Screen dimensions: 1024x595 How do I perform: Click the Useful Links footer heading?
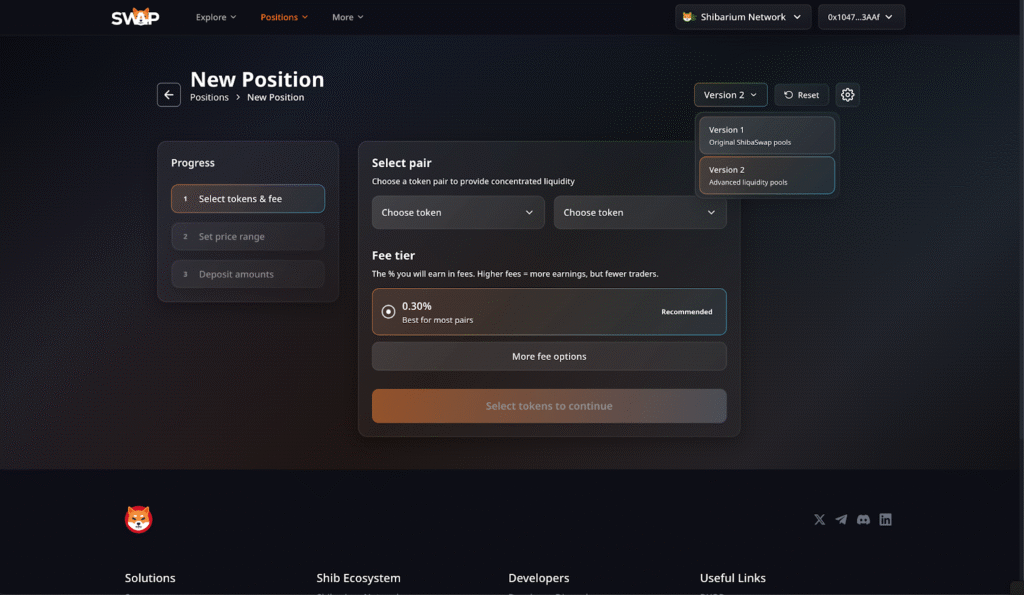pos(733,578)
